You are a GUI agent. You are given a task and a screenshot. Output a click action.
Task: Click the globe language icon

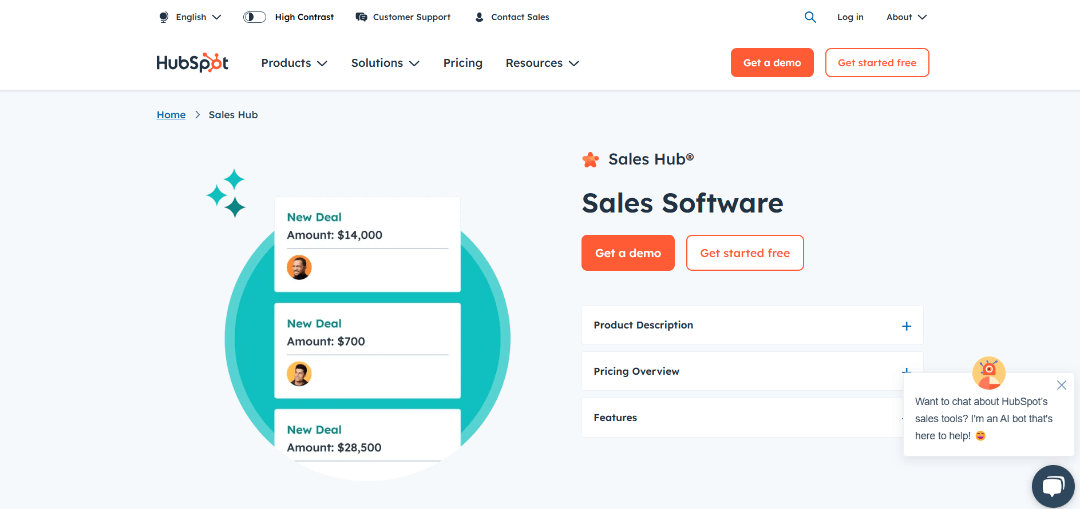164,17
